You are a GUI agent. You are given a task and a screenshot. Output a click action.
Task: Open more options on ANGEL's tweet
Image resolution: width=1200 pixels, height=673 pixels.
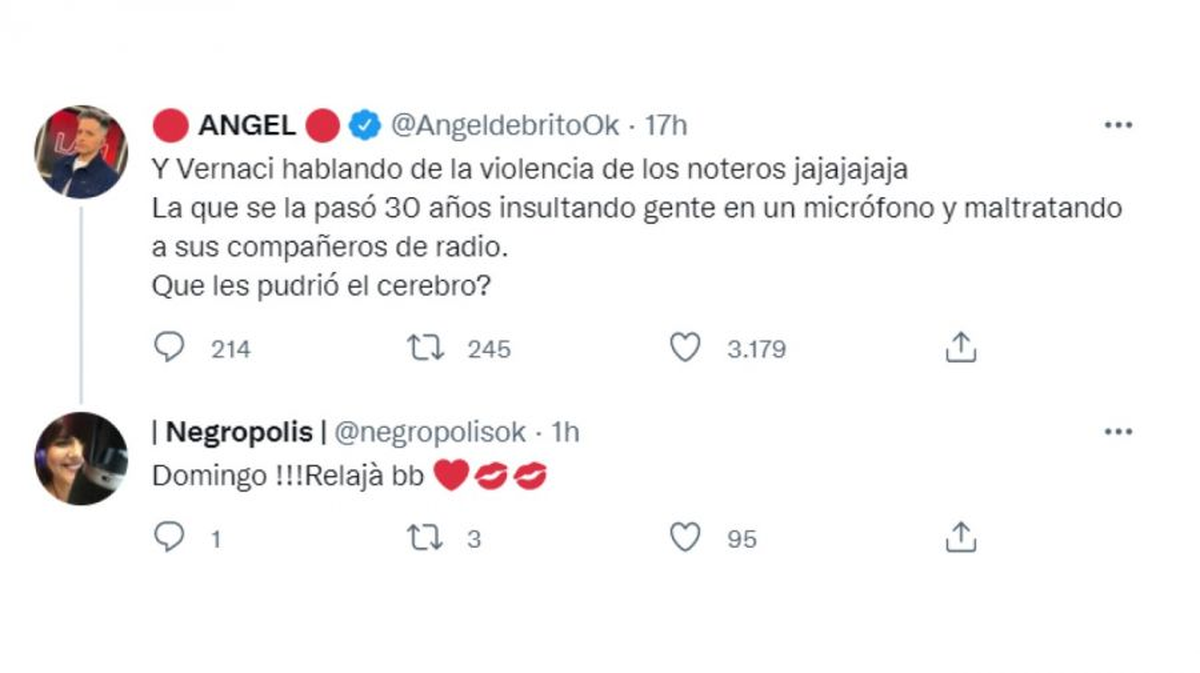[1117, 126]
